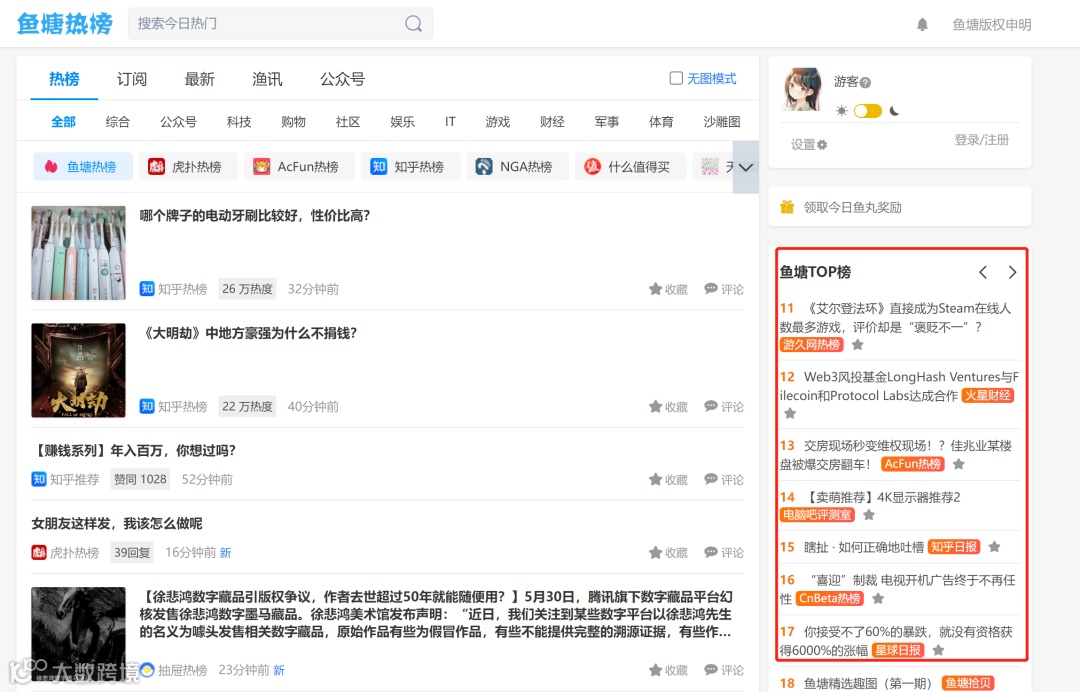Select the 综合 category filter
Image resolution: width=1080 pixels, height=692 pixels.
pyautogui.click(x=118, y=122)
